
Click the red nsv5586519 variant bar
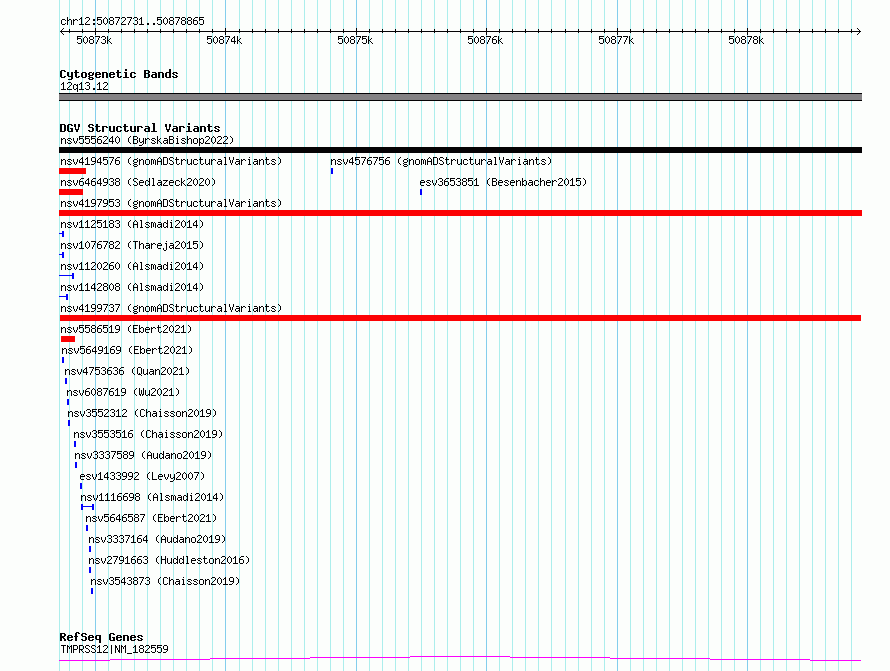tap(68, 339)
